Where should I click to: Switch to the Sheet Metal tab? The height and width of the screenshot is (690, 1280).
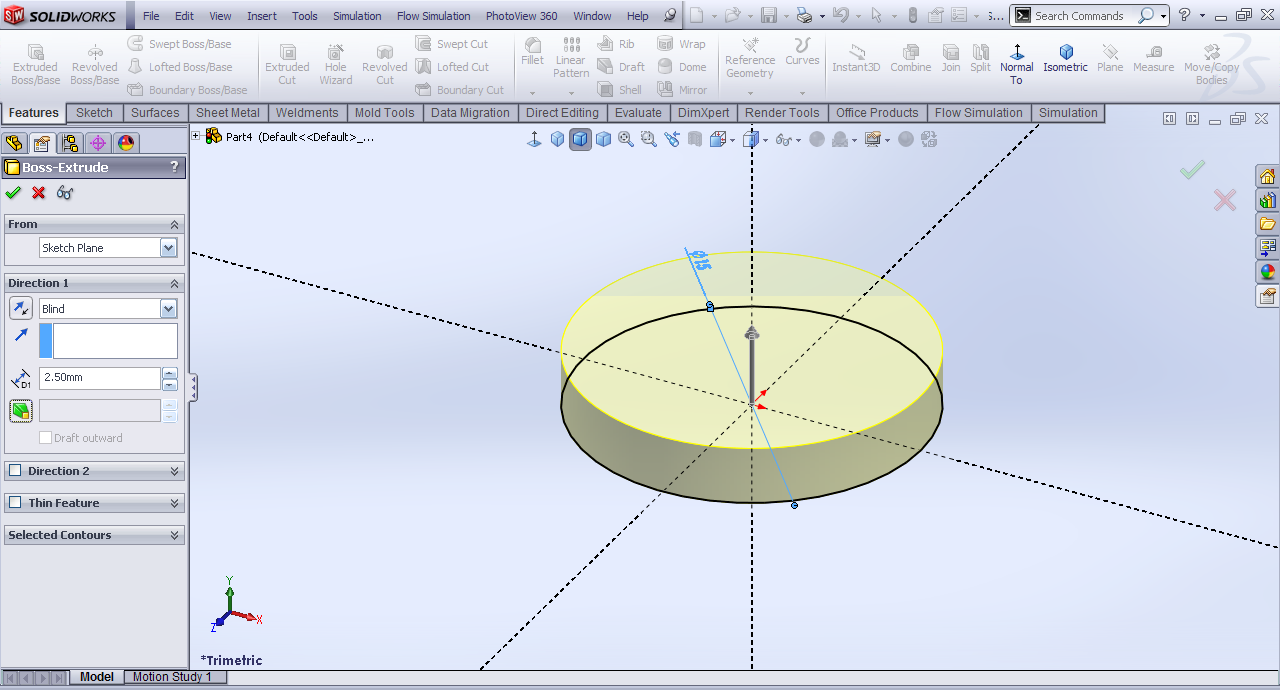pyautogui.click(x=227, y=113)
